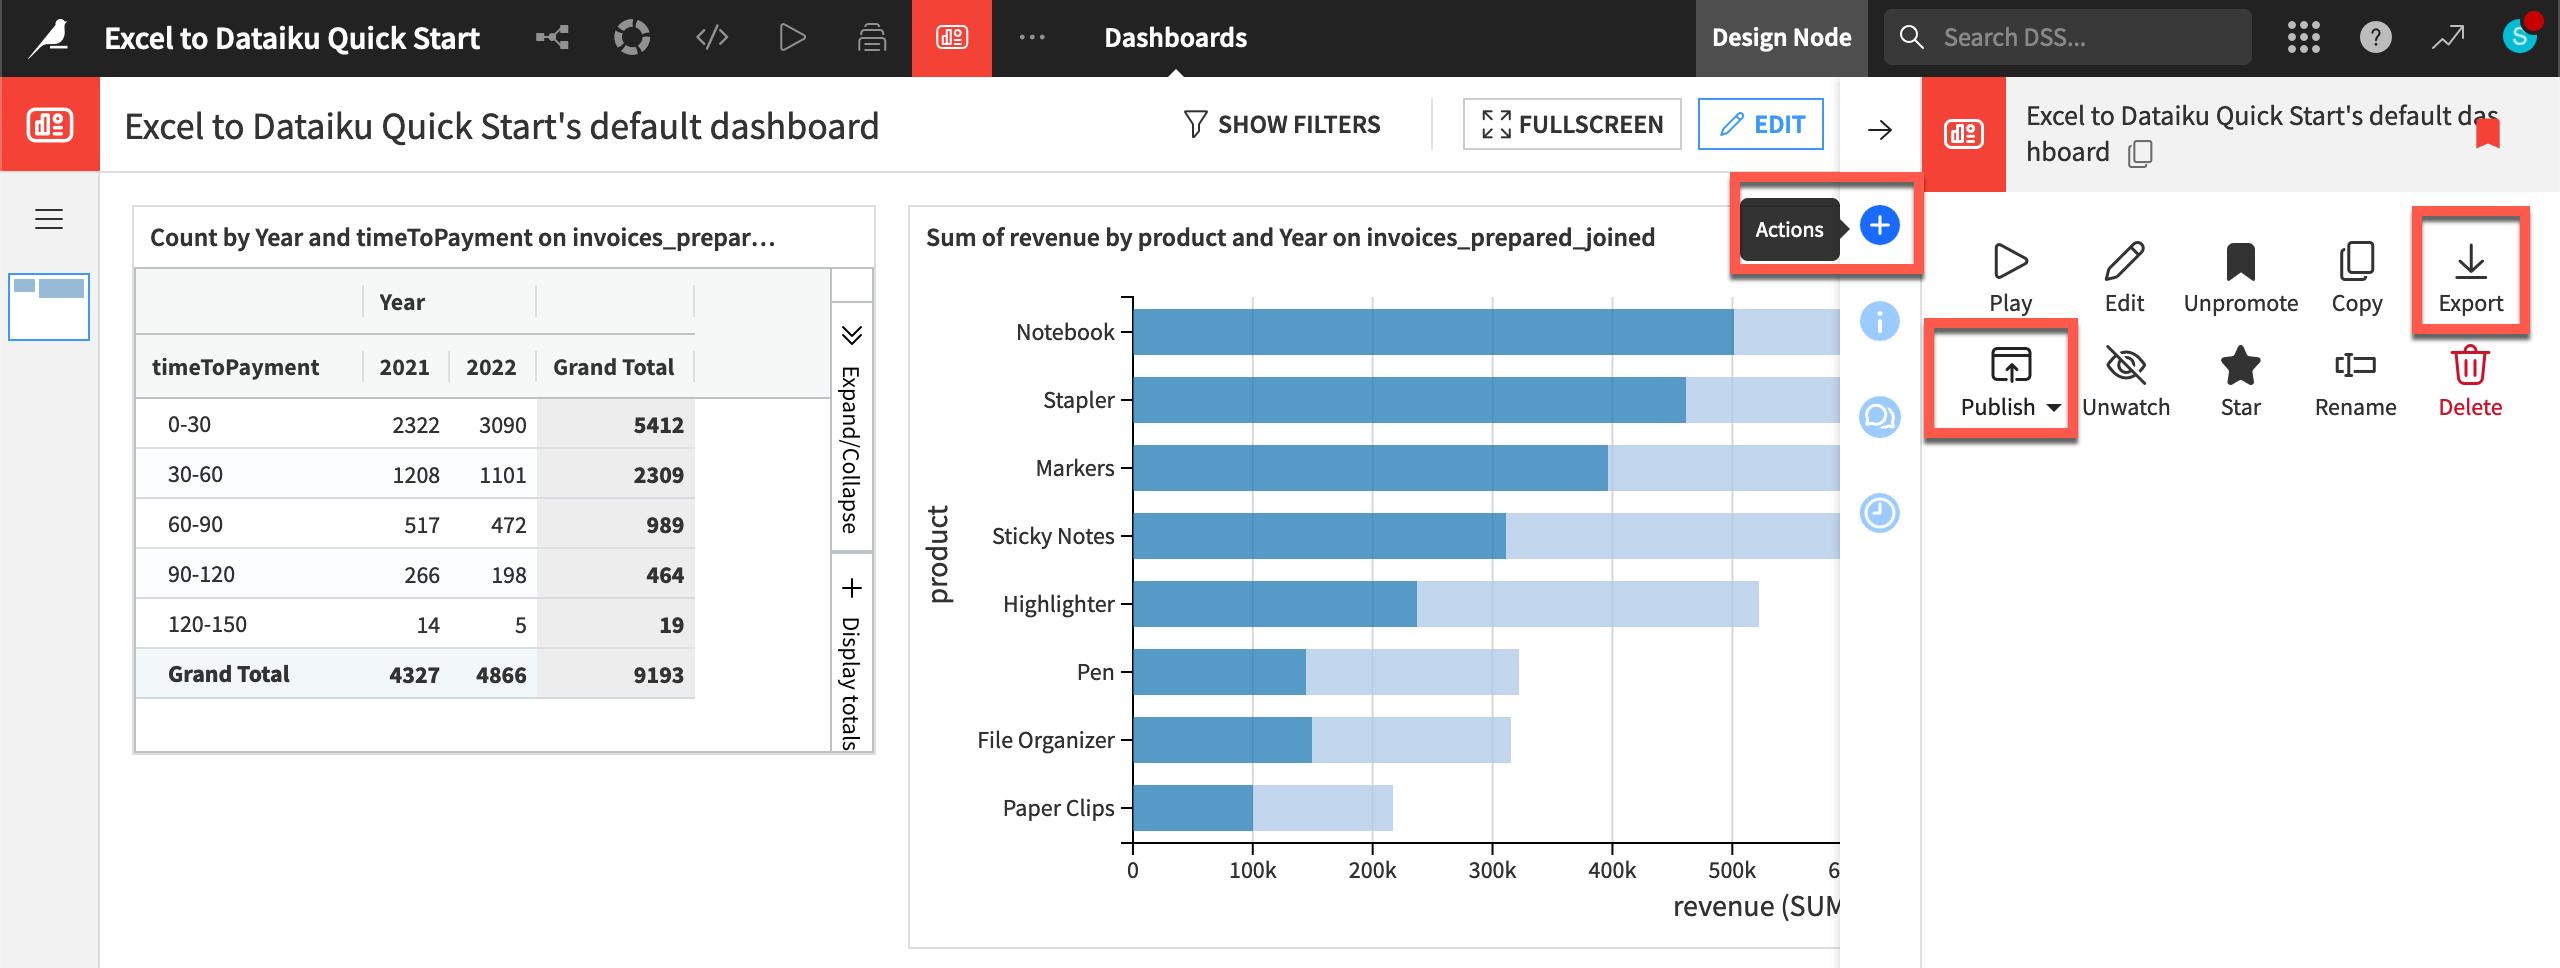2560x968 pixels.
Task: Click the Design Node label
Action: (1781, 38)
